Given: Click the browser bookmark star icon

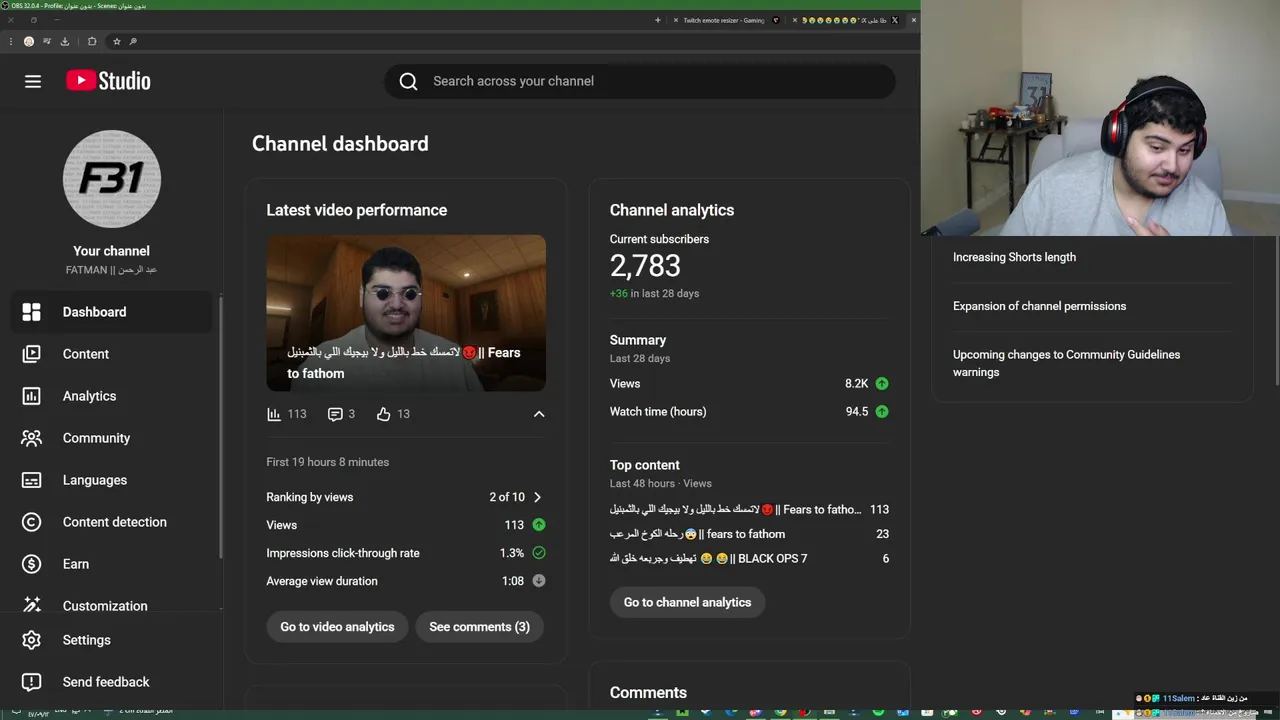Looking at the screenshot, I should [117, 41].
